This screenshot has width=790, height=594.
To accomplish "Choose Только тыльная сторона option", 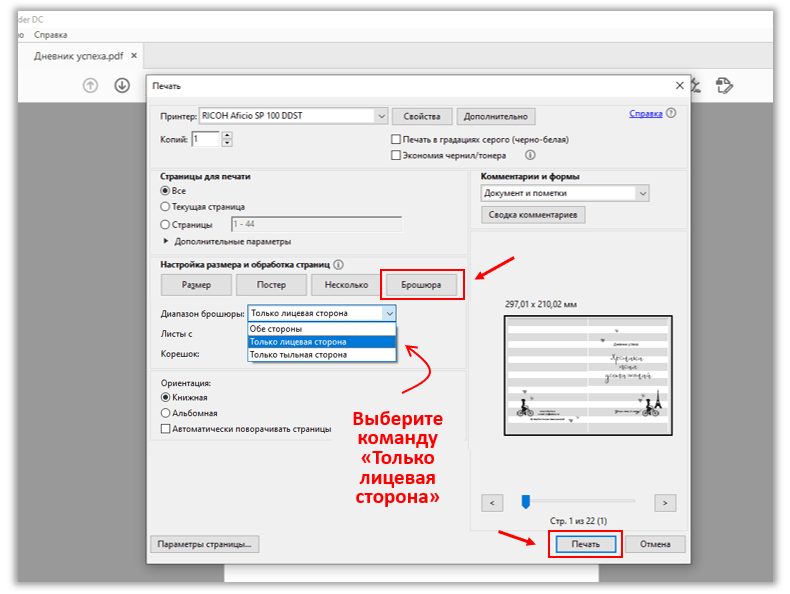I will pos(322,355).
